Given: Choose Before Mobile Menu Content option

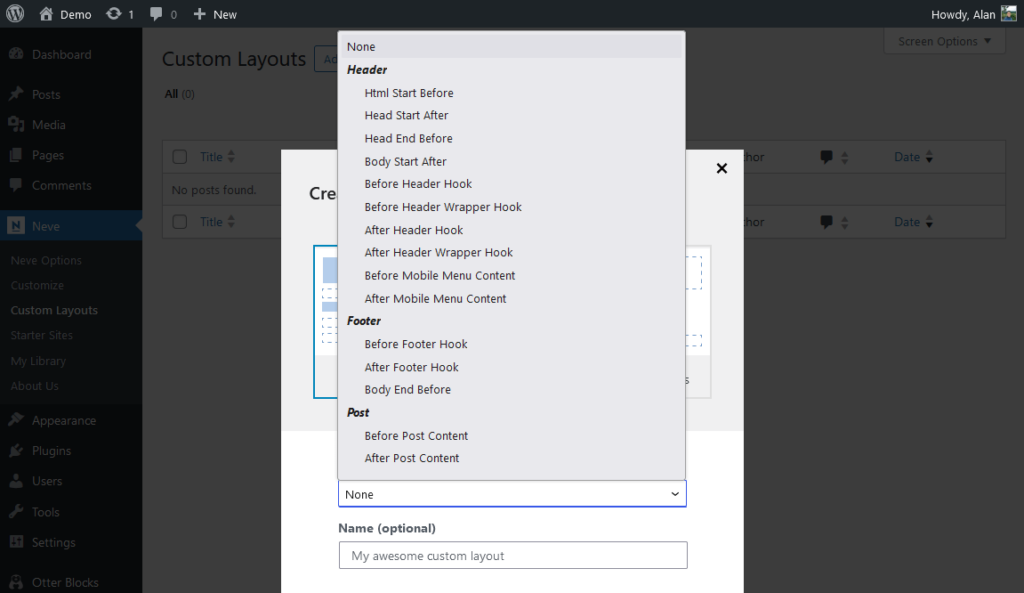Looking at the screenshot, I should [511, 275].
